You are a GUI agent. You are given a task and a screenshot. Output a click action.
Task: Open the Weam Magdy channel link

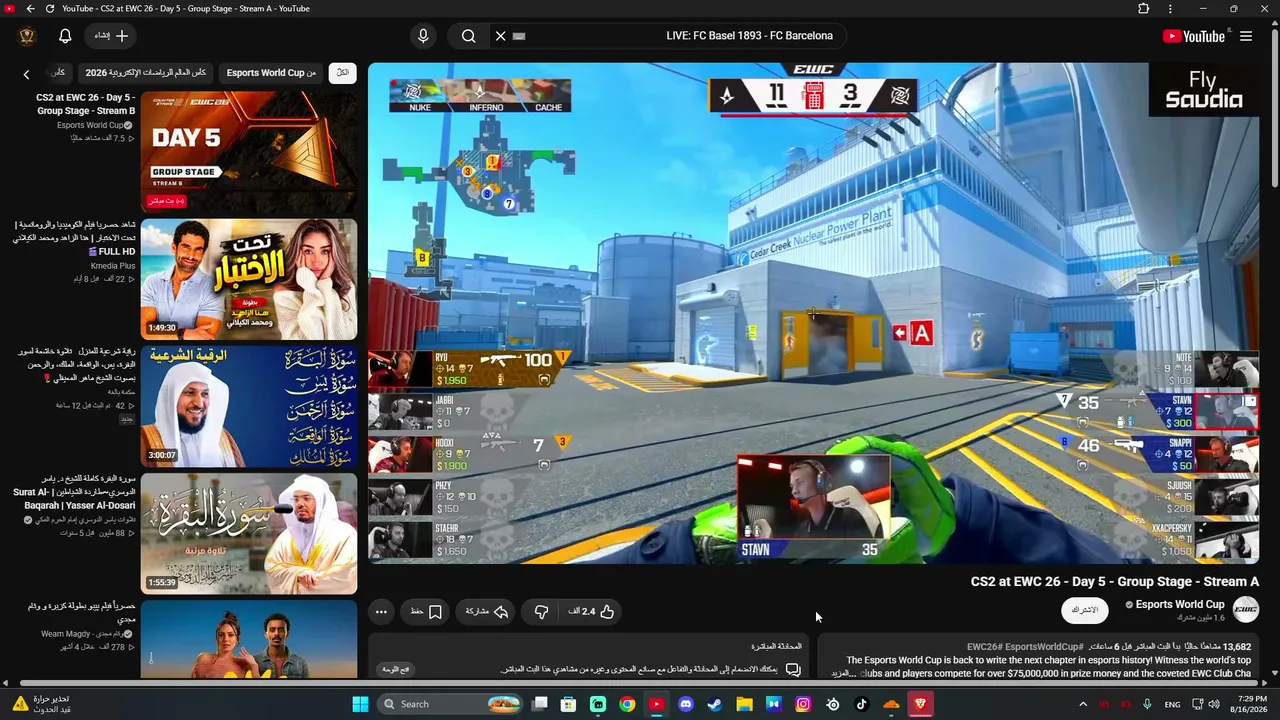(x=89, y=634)
